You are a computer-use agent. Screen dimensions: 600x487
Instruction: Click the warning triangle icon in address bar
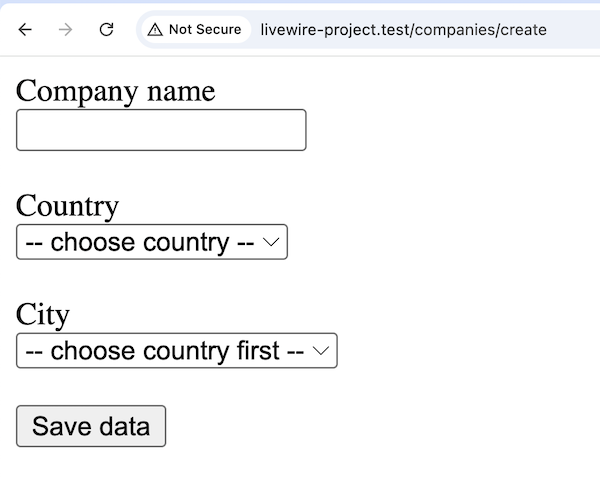tap(155, 29)
